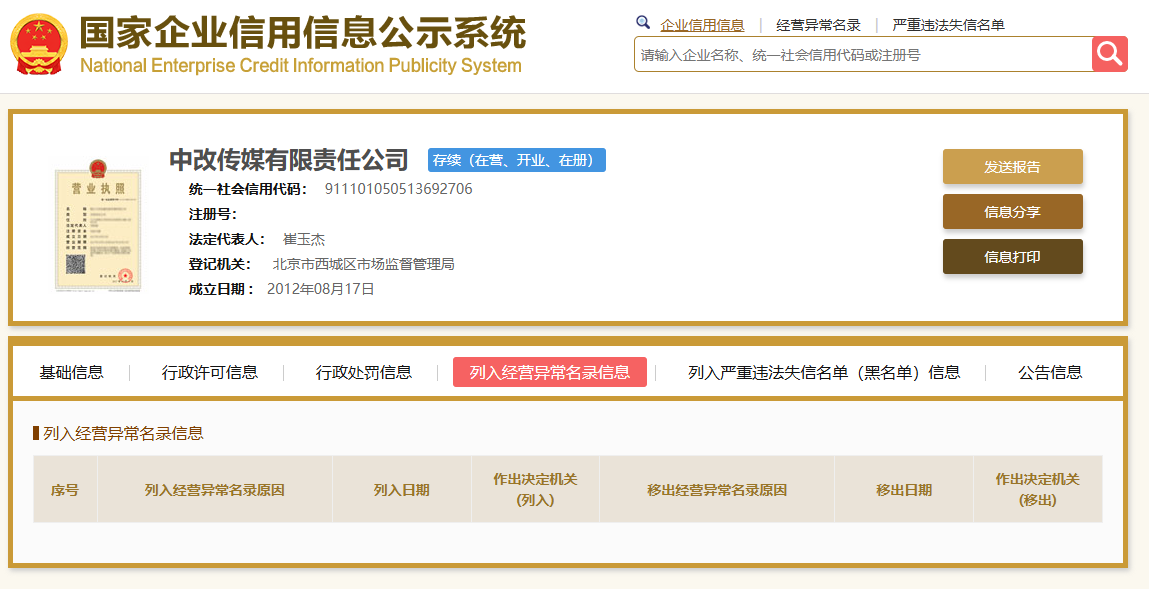Switch to the 行政许可信息 tab
This screenshot has height=589, width=1149.
click(x=210, y=372)
